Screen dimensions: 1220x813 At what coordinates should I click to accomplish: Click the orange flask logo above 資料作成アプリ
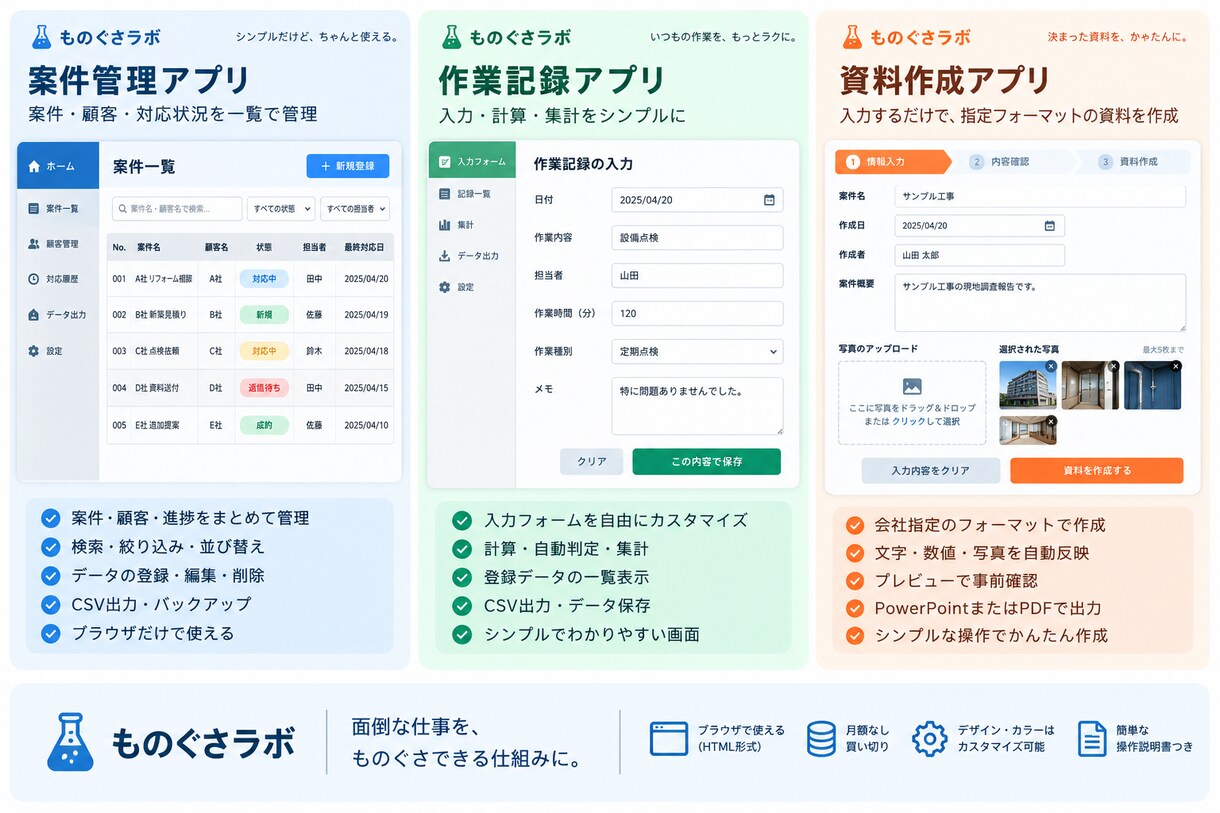click(852, 37)
